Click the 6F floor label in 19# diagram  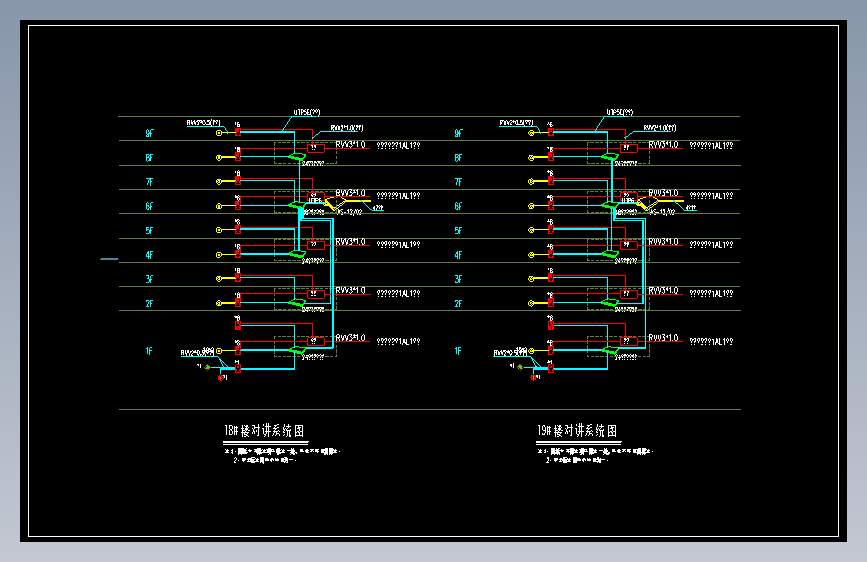458,206
